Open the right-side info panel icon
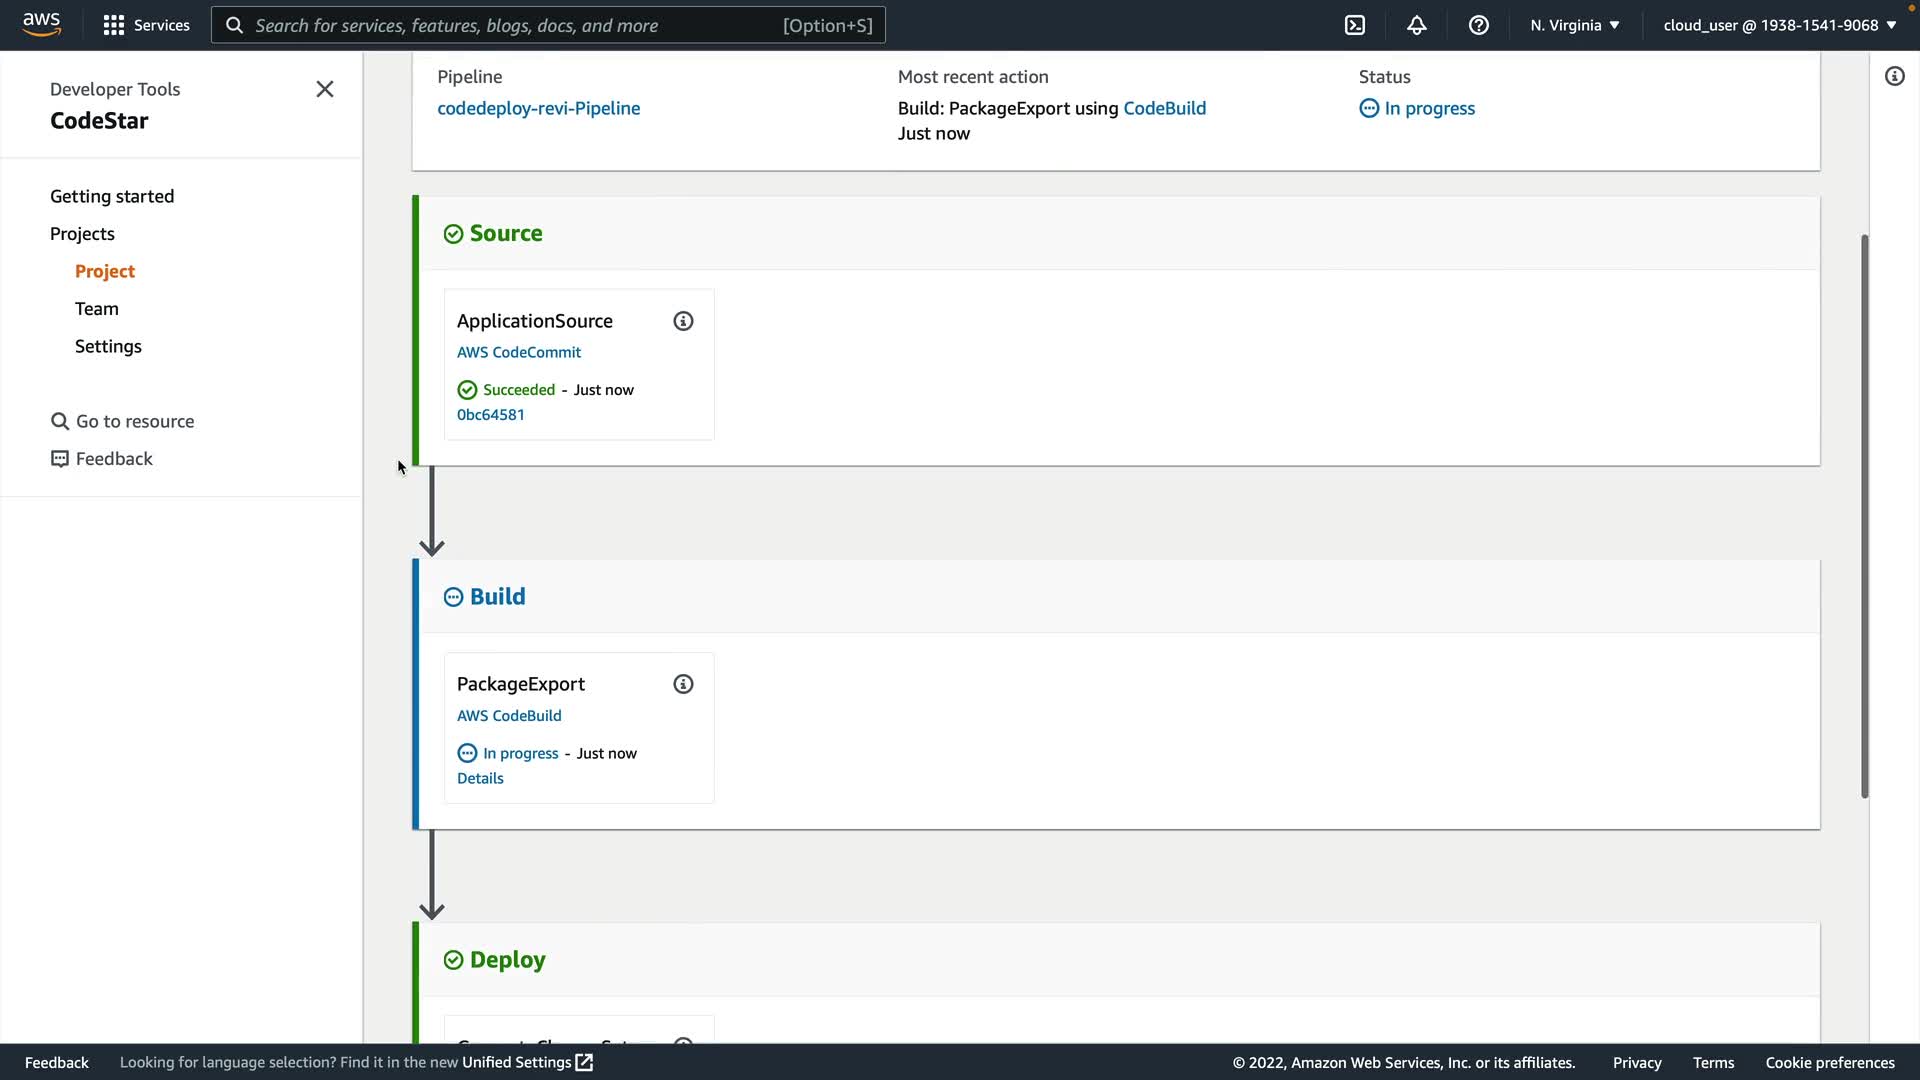The image size is (1920, 1080). pyautogui.click(x=1894, y=76)
